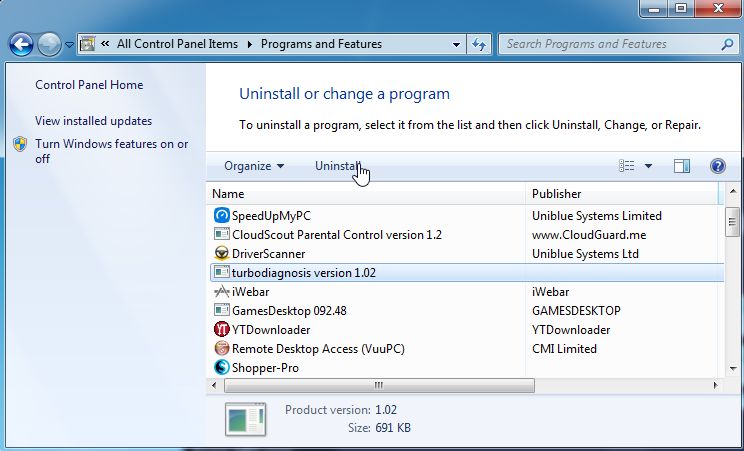Click the vertical scrollbar up arrow
This screenshot has width=744, height=451.
click(x=733, y=191)
